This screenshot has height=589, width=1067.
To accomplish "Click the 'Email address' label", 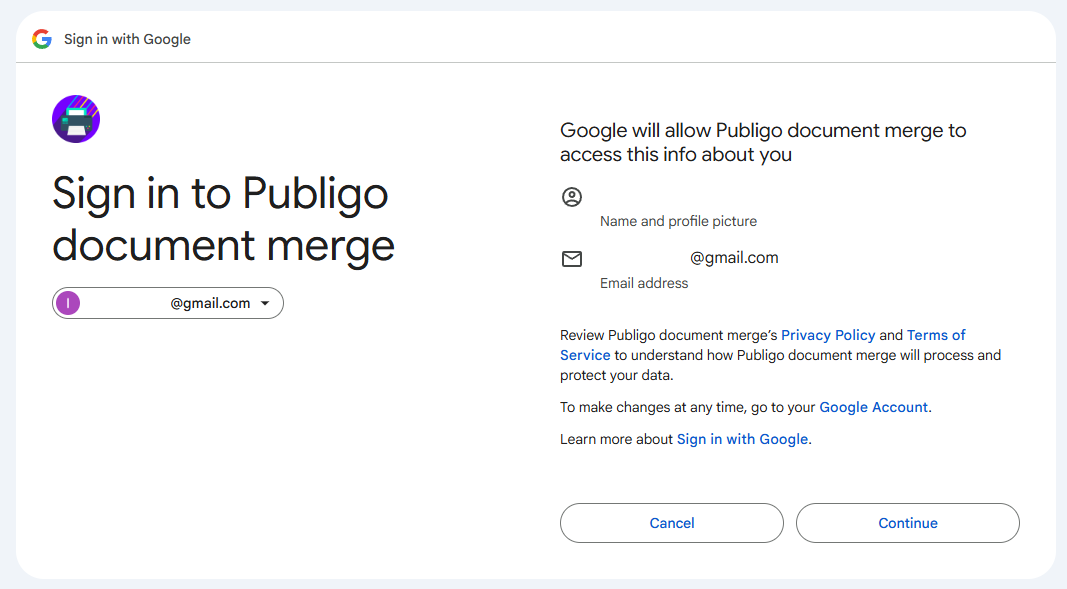I will (x=644, y=283).
